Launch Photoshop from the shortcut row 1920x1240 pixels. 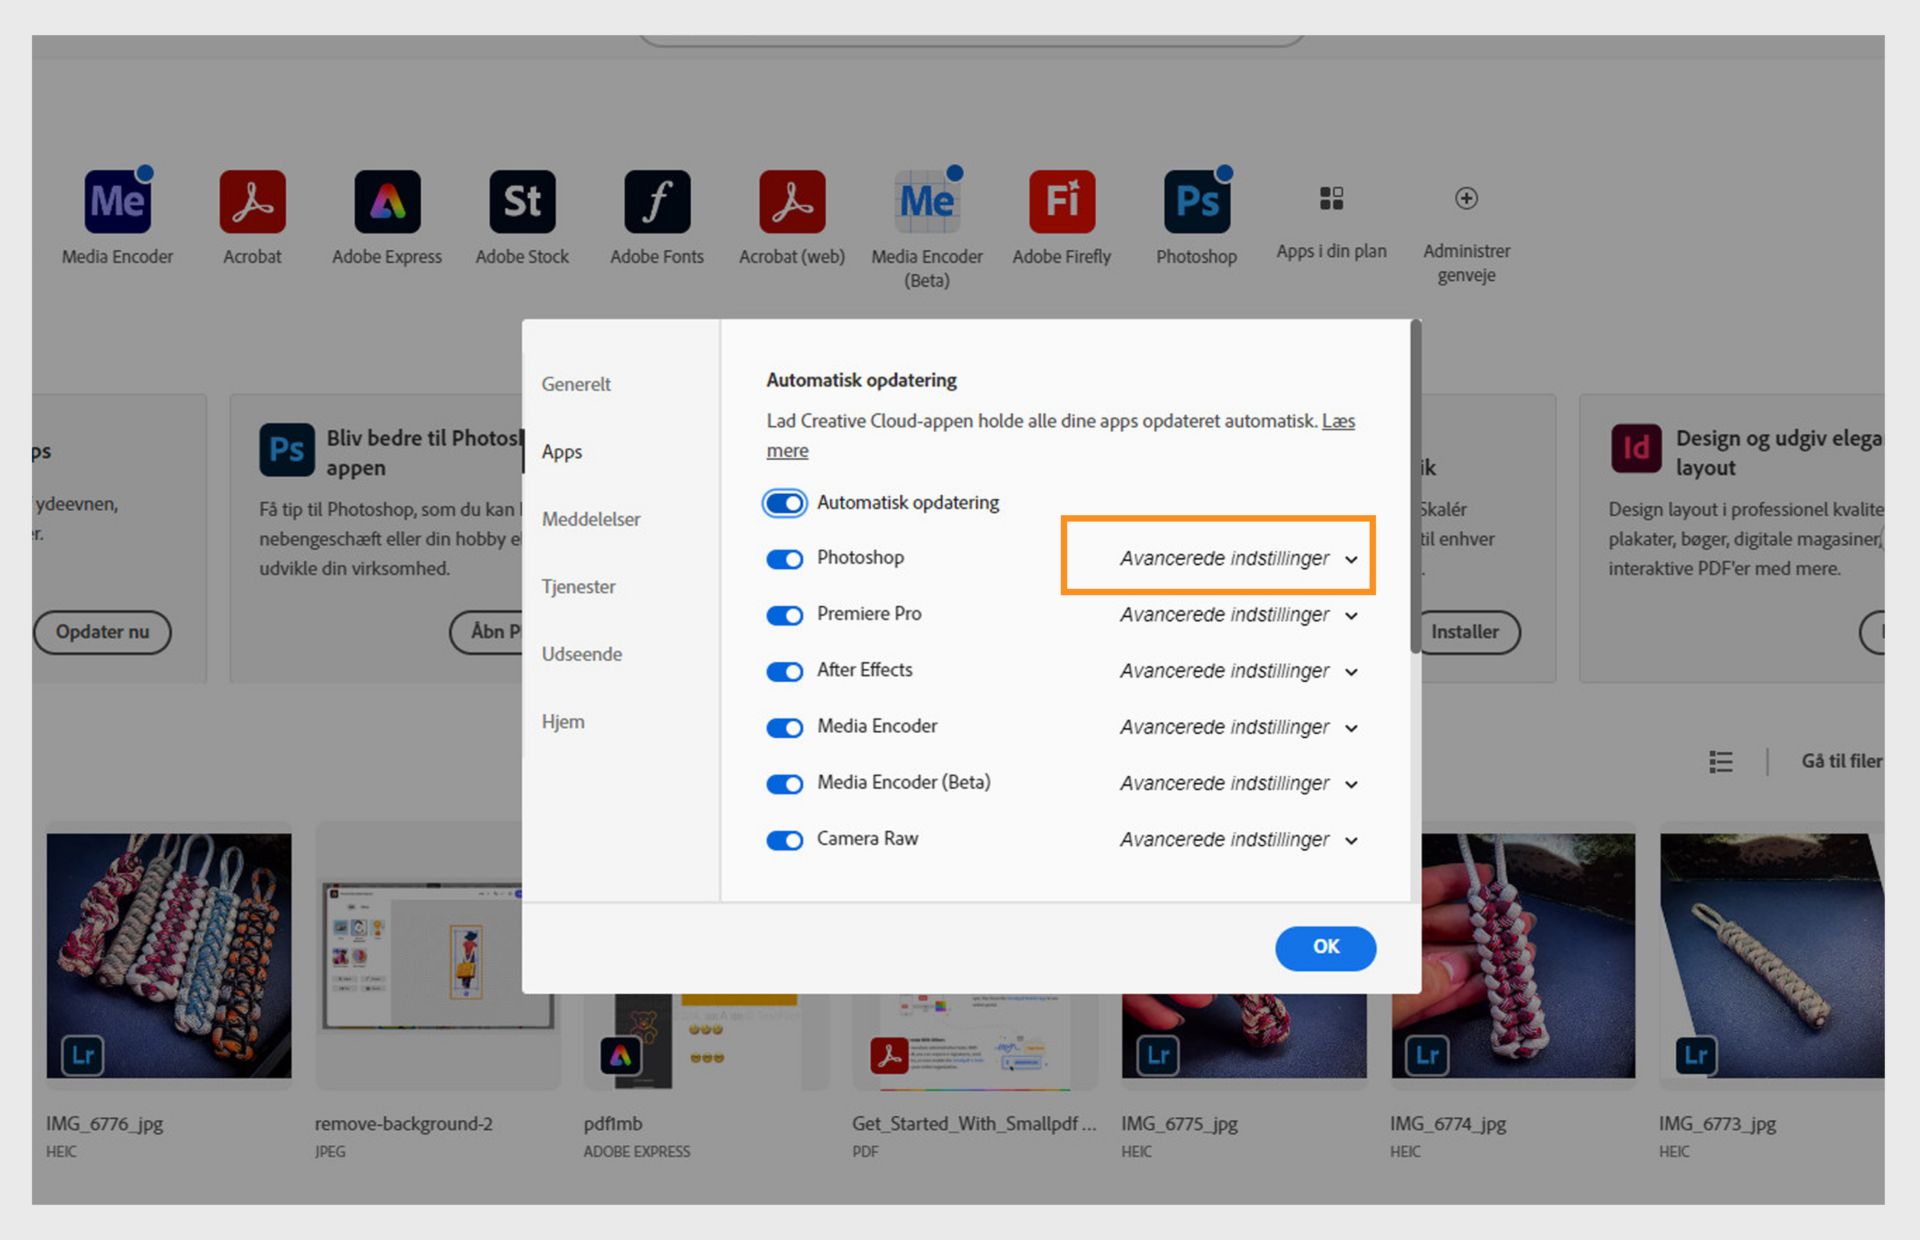click(x=1196, y=201)
